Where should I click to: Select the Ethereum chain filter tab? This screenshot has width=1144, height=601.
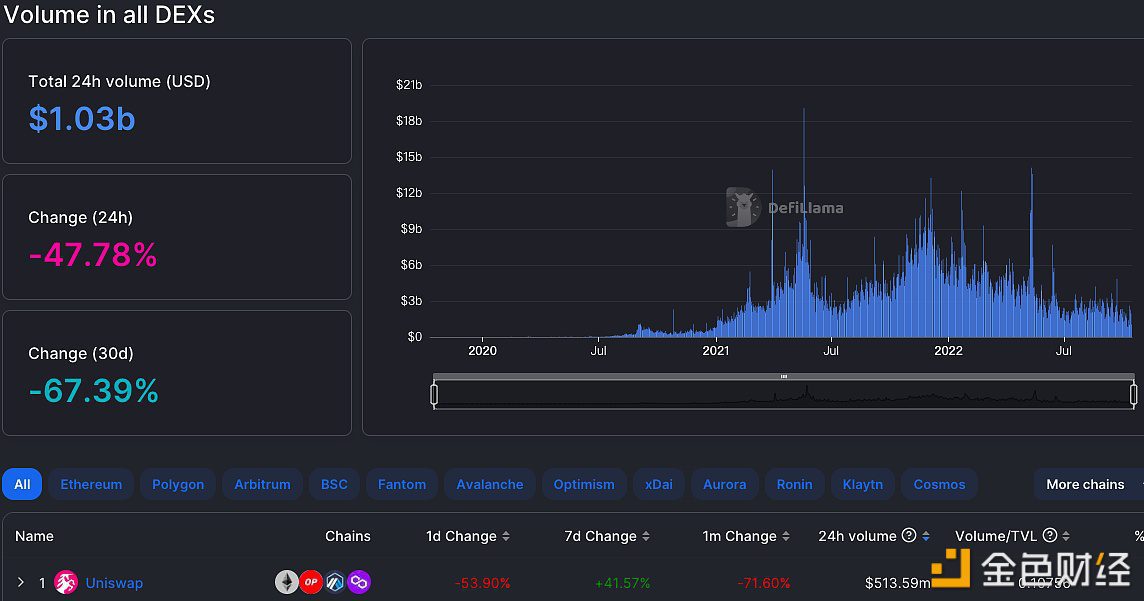(x=91, y=484)
